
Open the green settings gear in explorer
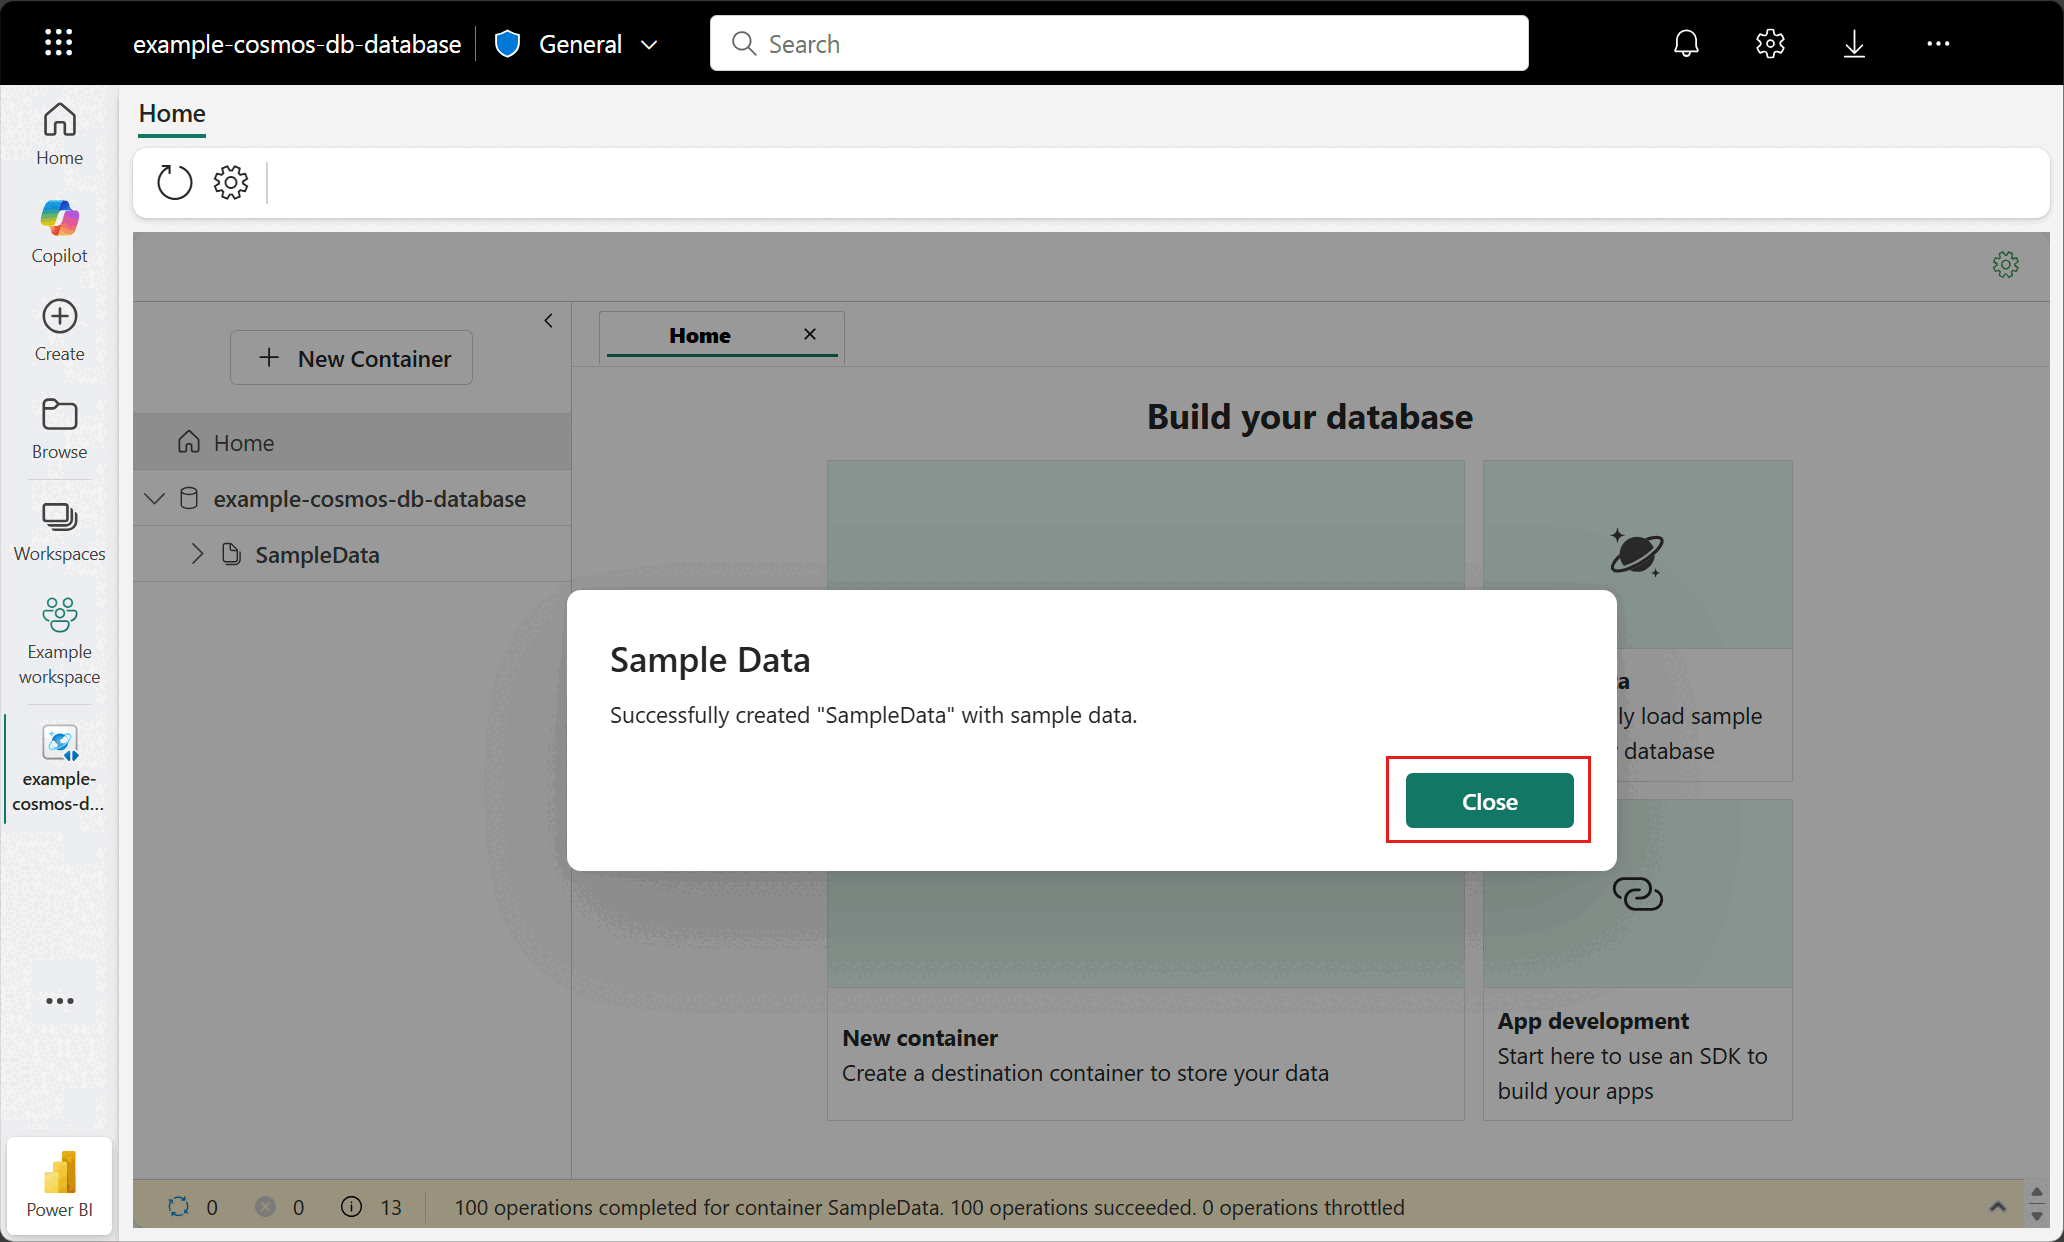tap(2005, 265)
